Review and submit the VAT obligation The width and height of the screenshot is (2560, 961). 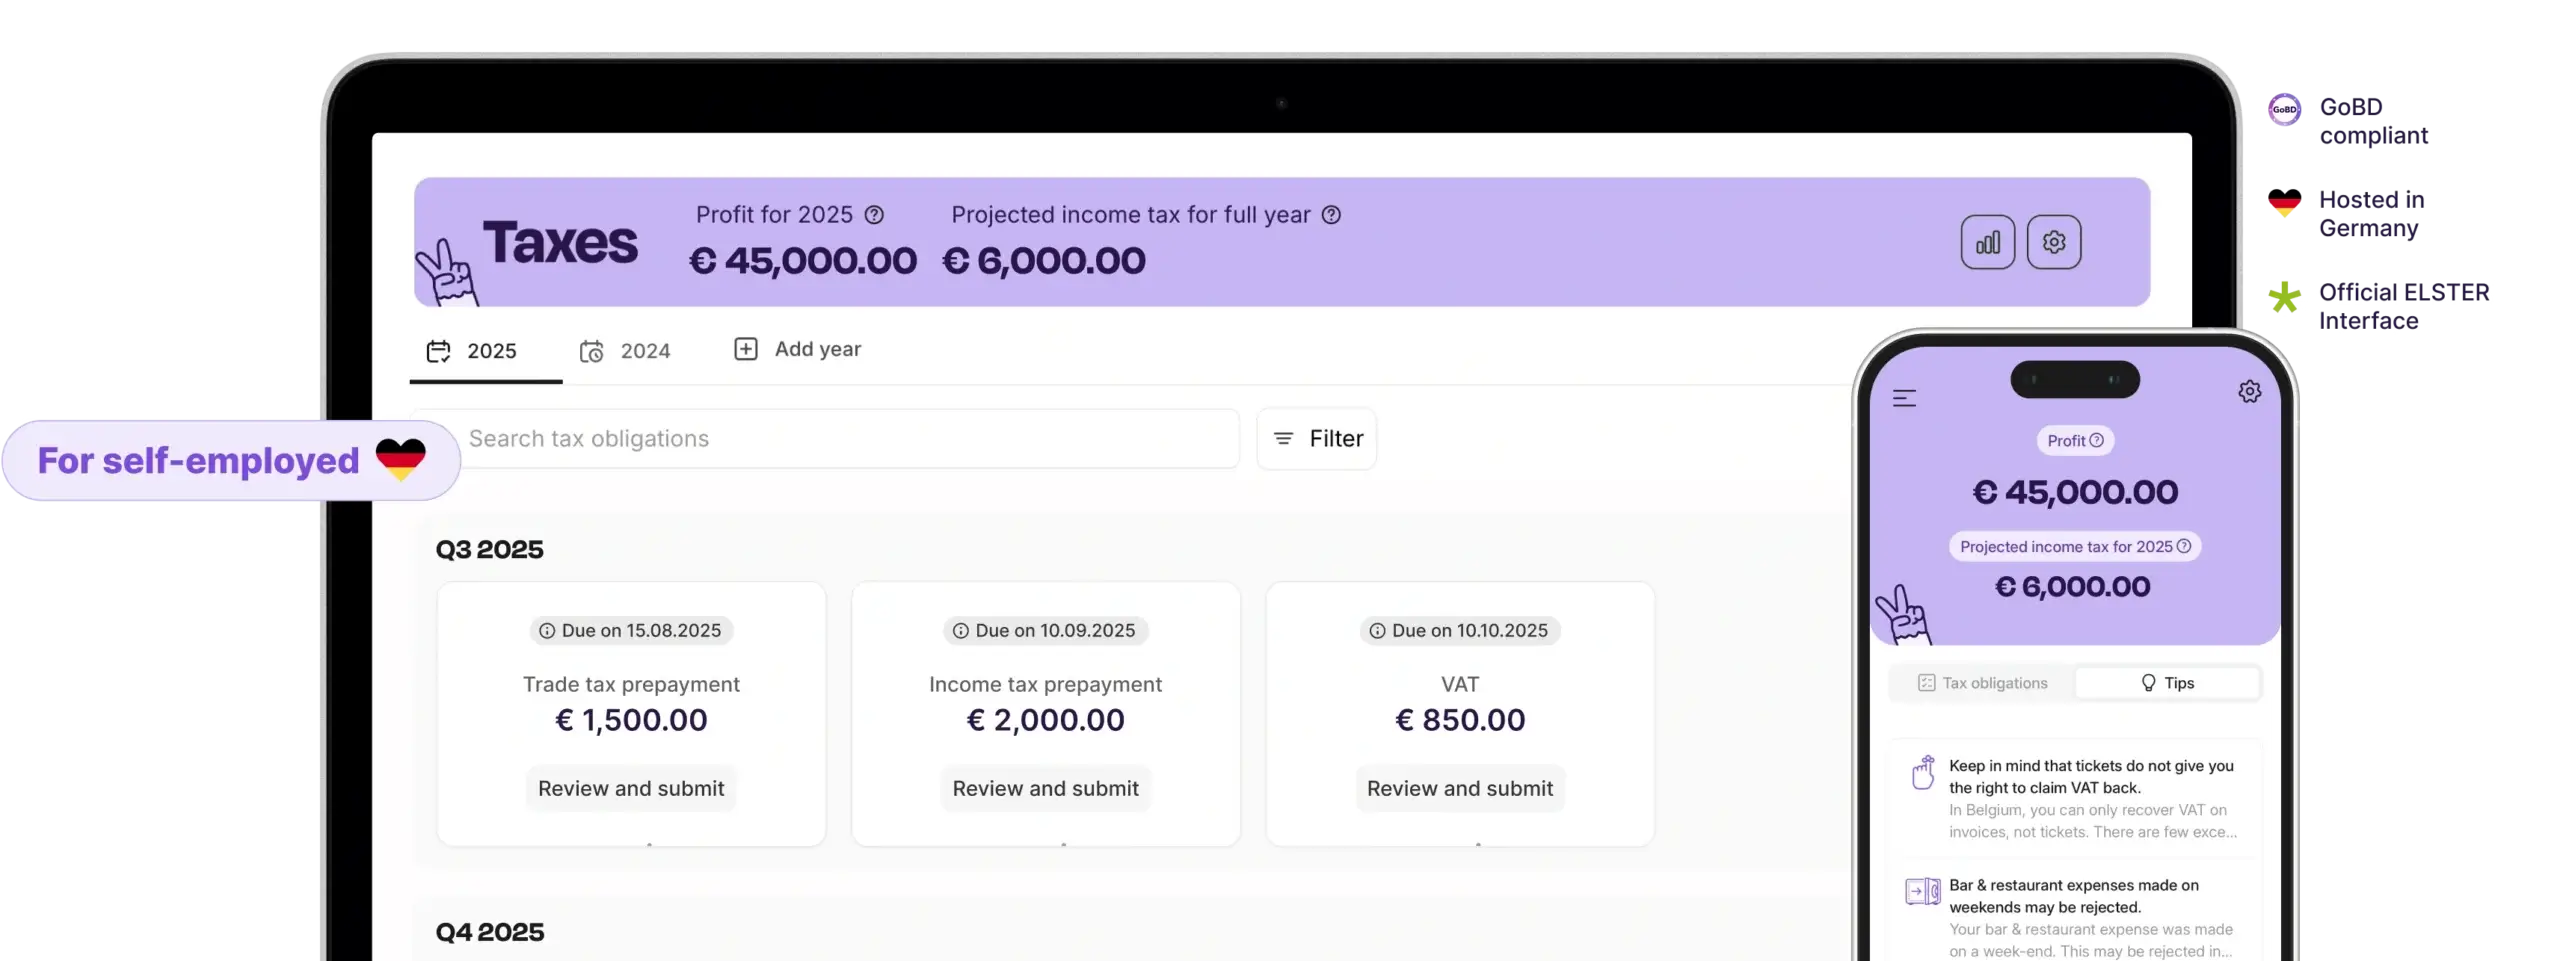pos(1459,788)
